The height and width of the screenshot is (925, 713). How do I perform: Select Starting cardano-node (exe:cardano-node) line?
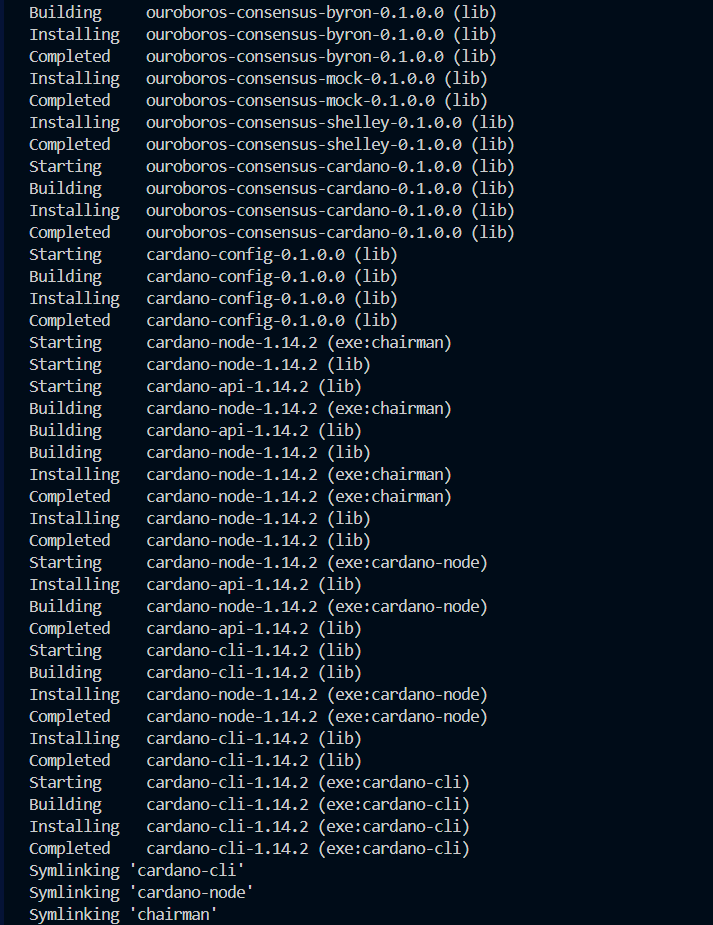pos(258,562)
